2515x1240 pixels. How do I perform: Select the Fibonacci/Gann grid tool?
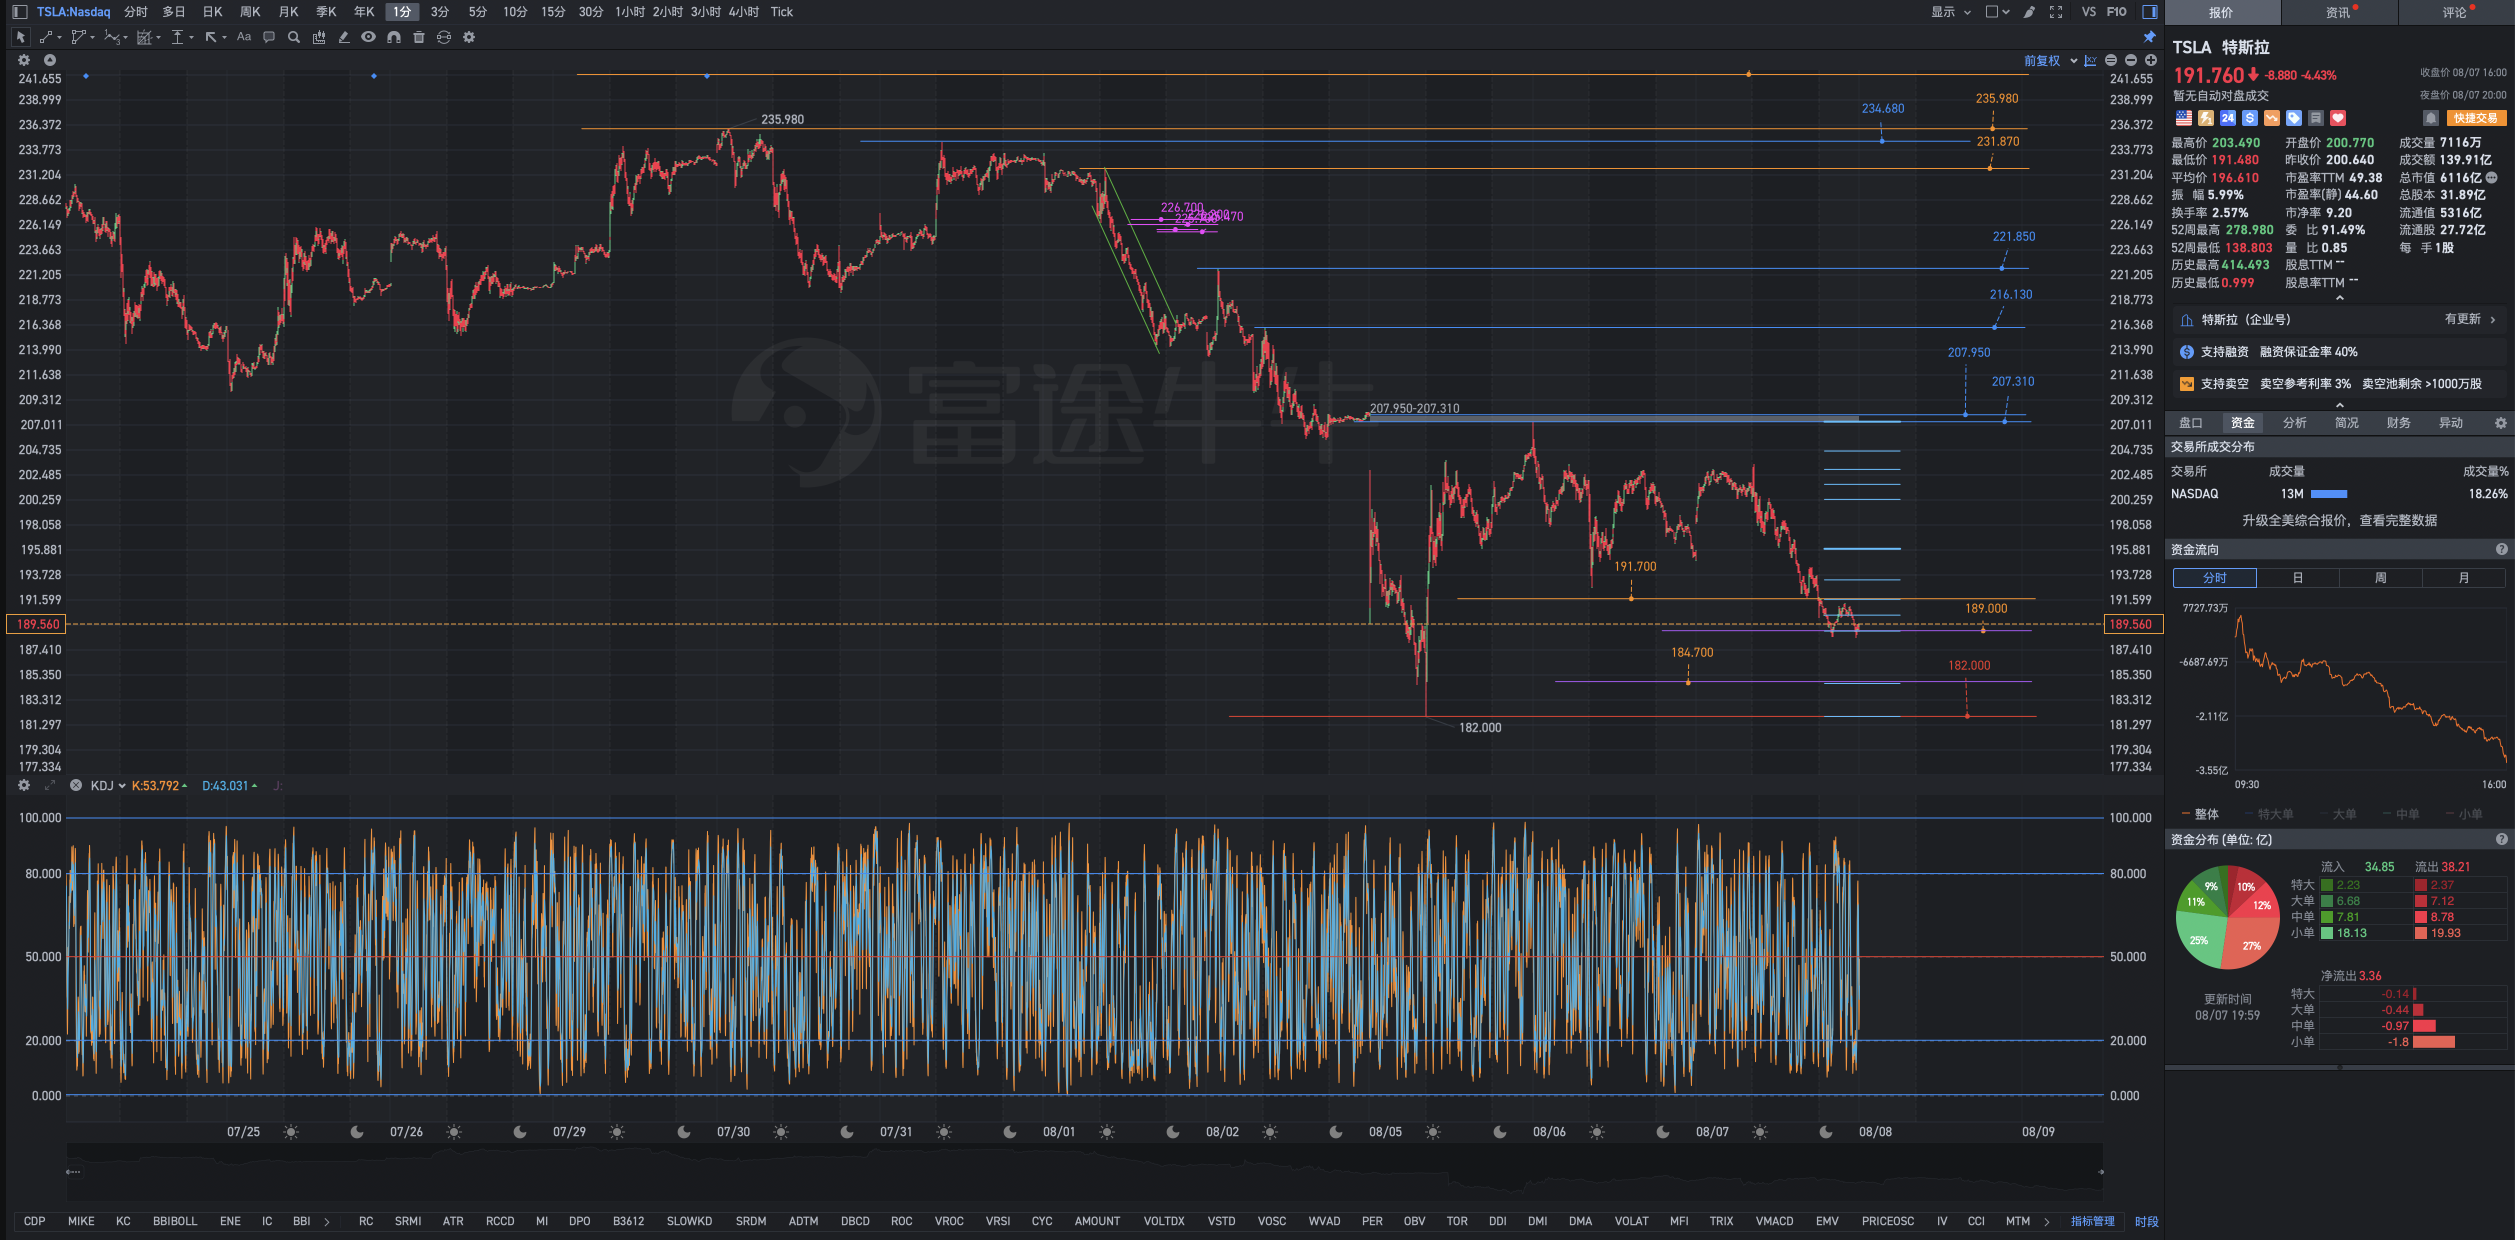click(x=146, y=37)
